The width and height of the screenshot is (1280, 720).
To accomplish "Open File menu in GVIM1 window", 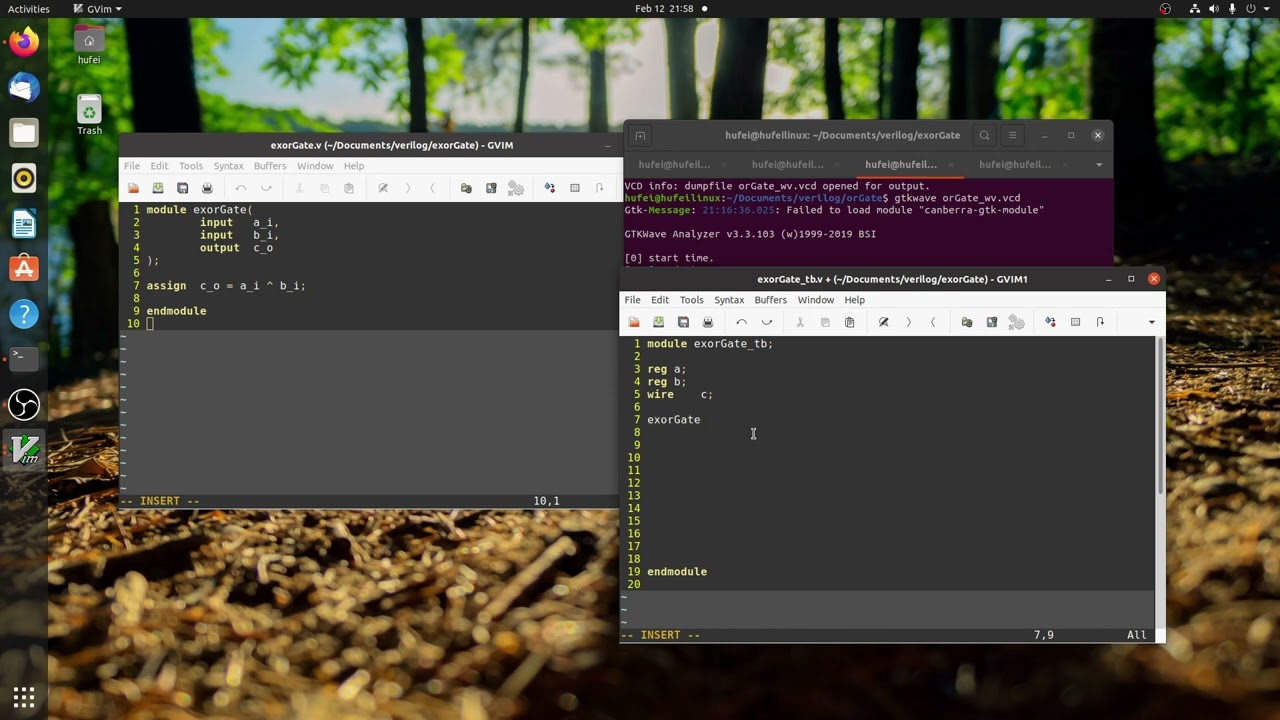I will tap(633, 300).
